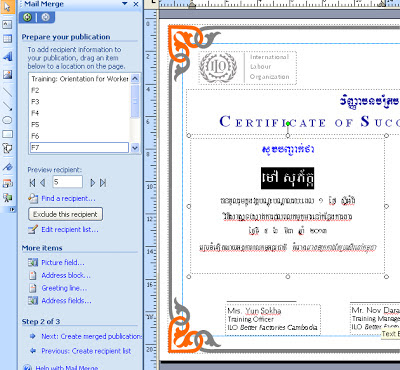Open Address fields link
Screen dimensions: 400x370
click(66, 301)
